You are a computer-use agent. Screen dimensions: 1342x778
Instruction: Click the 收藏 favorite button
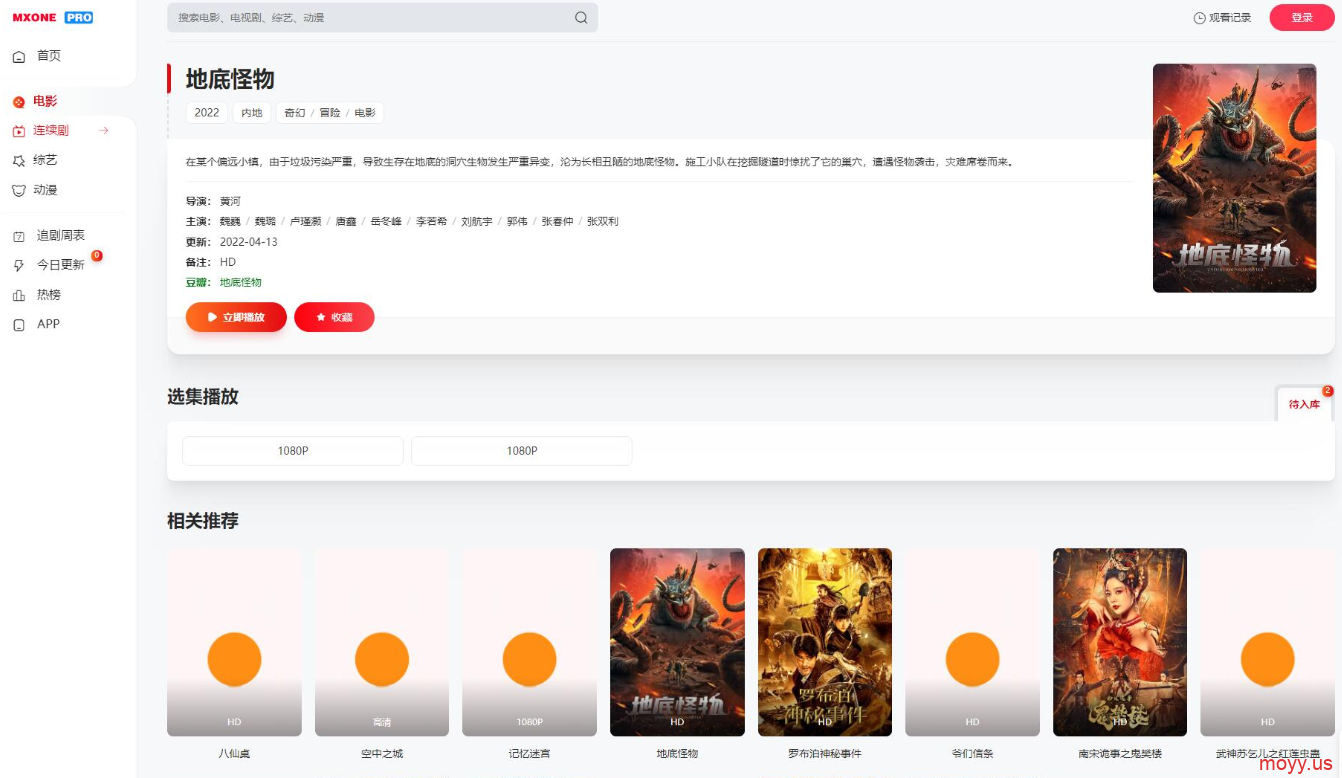[334, 317]
